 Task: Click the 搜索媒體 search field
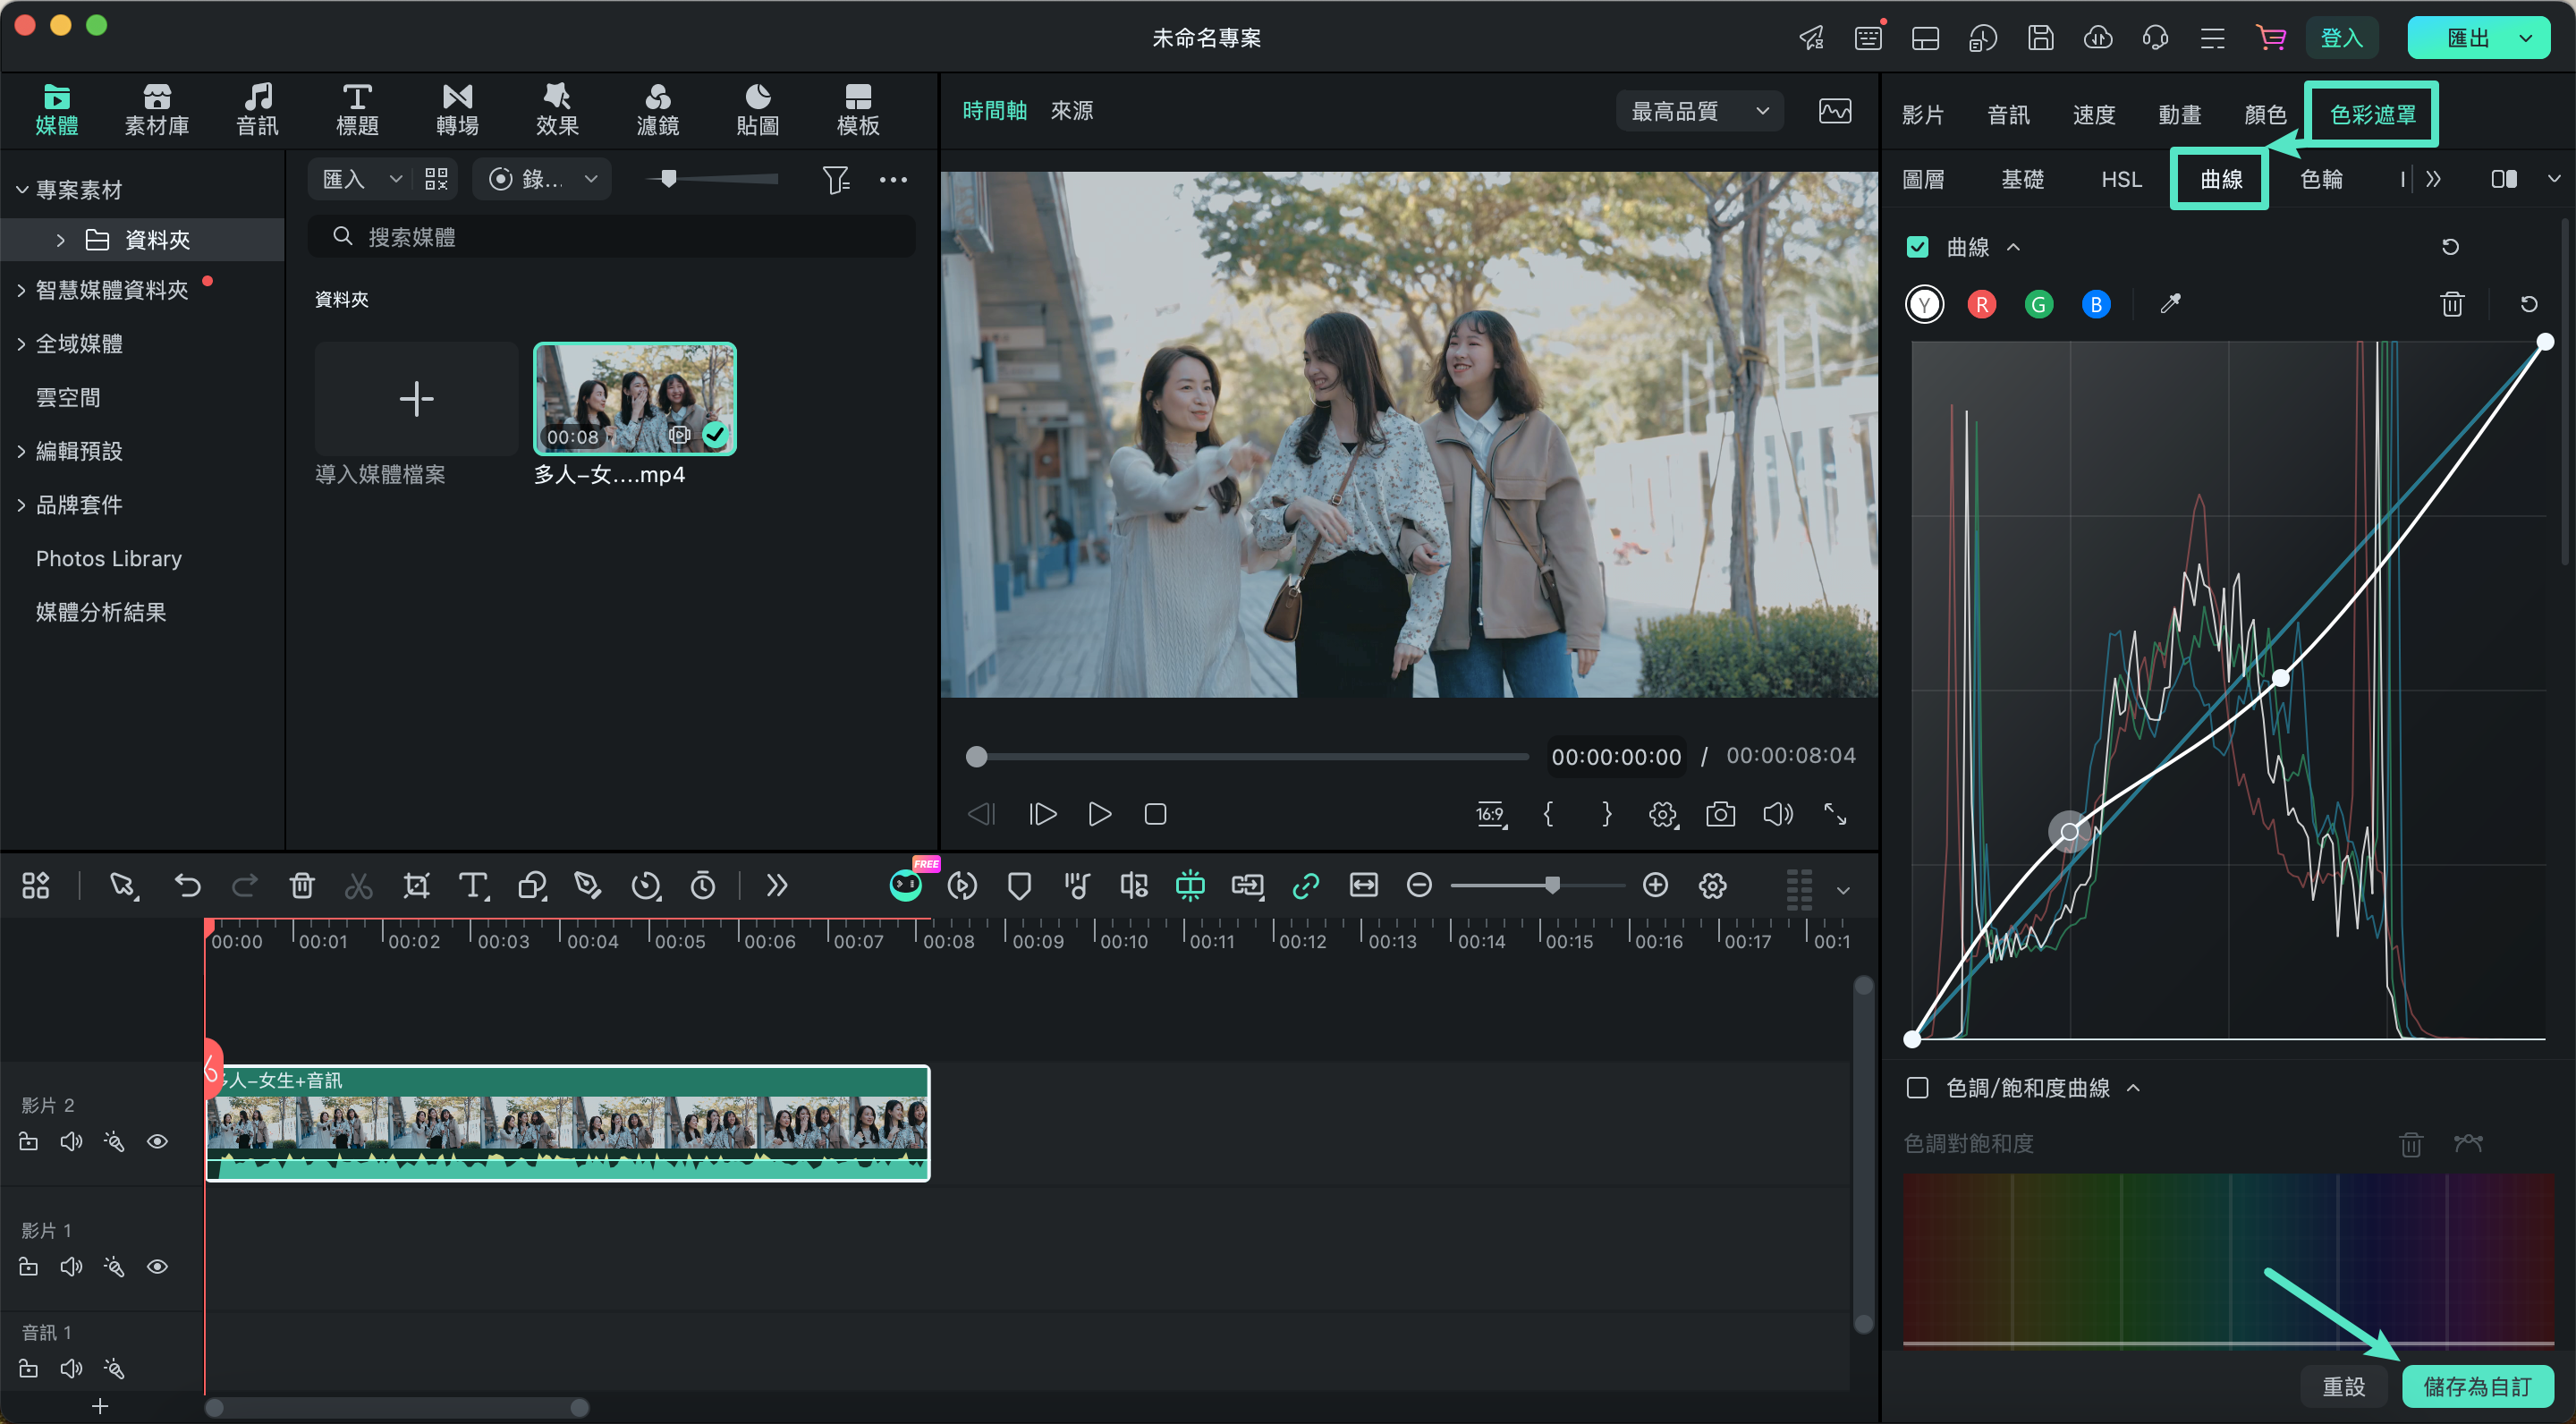pos(611,237)
